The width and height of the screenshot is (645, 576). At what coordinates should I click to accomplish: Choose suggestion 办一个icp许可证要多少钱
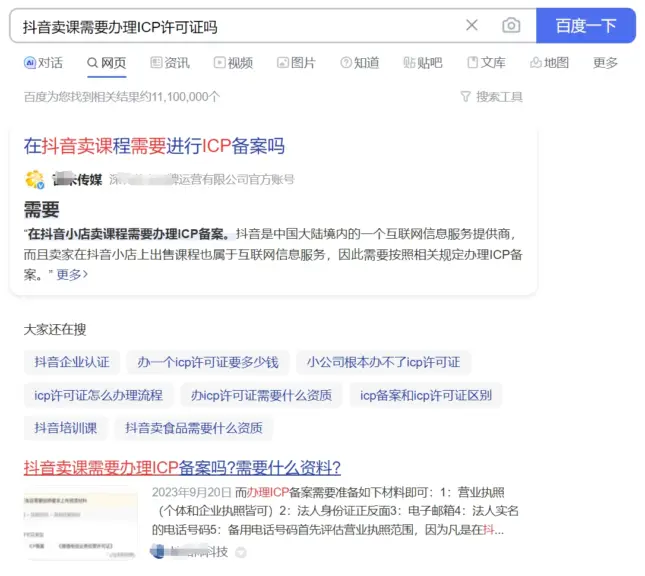(208, 362)
